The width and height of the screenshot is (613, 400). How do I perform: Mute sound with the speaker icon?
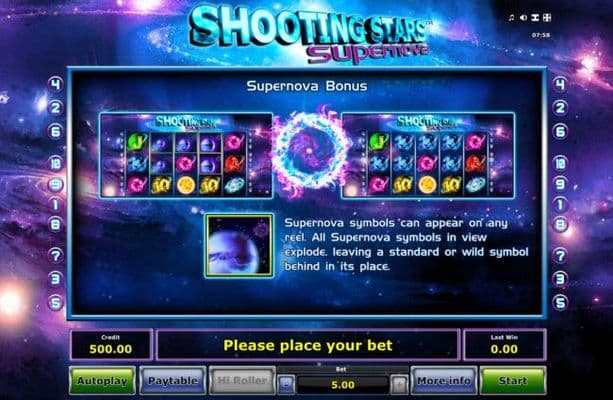point(523,18)
